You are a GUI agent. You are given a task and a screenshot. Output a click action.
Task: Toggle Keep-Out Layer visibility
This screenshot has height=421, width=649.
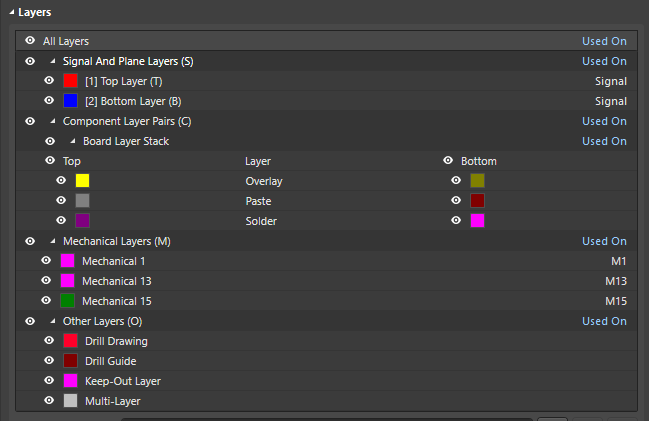coord(49,381)
